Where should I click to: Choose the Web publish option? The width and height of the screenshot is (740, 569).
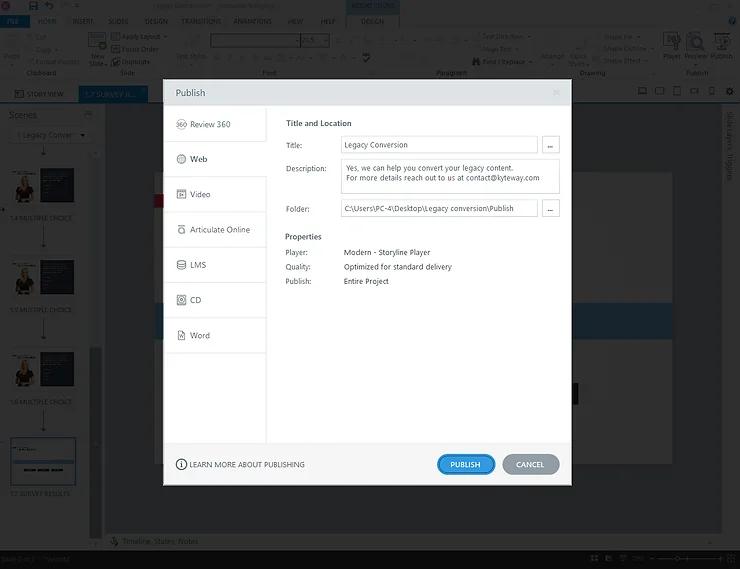[x=215, y=159]
